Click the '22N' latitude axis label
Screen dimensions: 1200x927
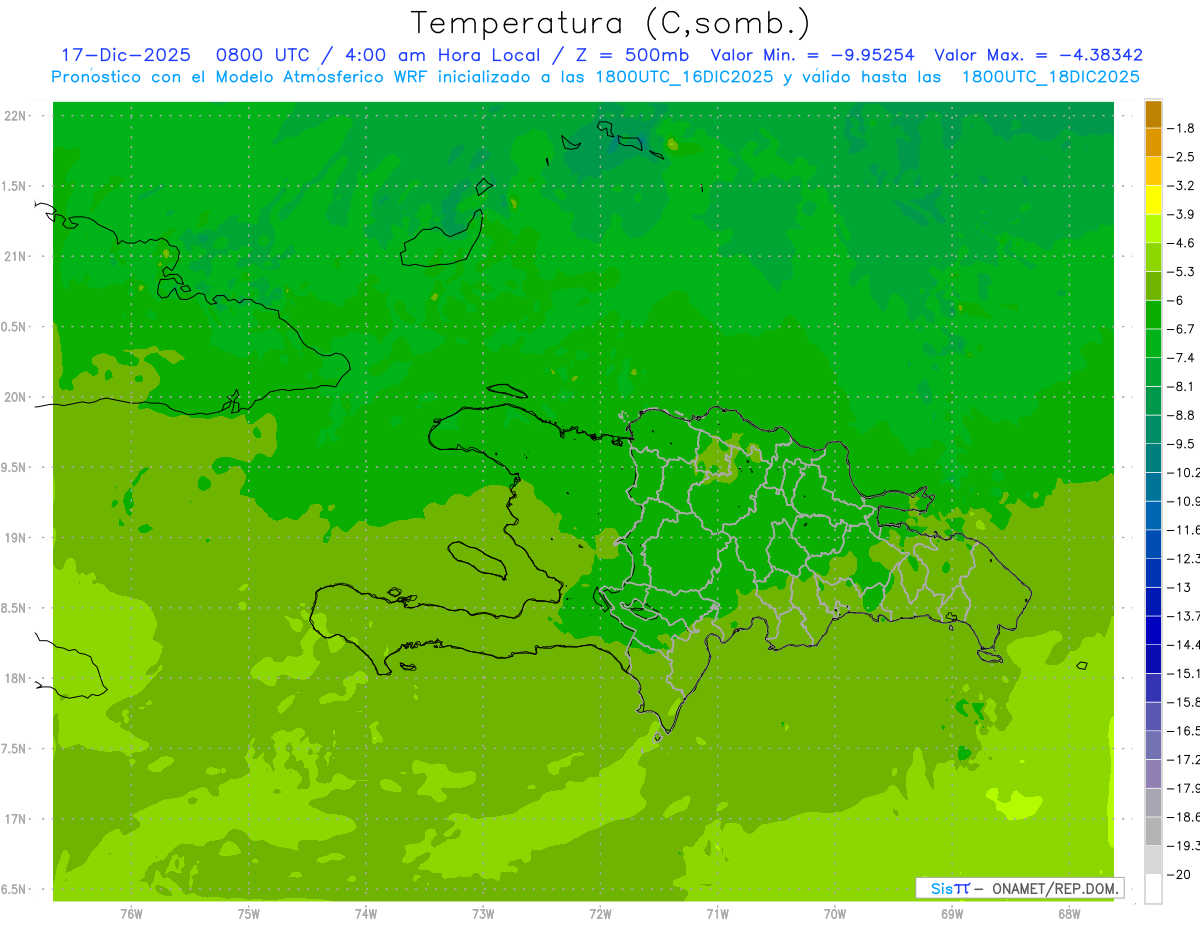click(16, 116)
